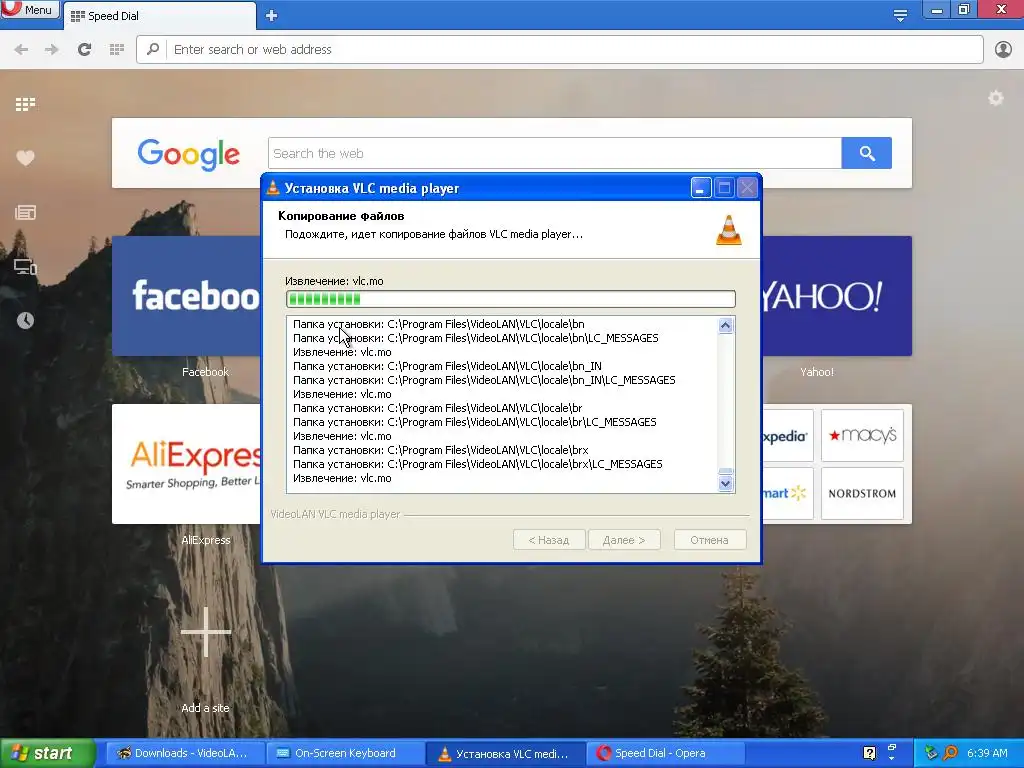Click the log scrollbar up arrow
The width and height of the screenshot is (1024, 768).
726,325
